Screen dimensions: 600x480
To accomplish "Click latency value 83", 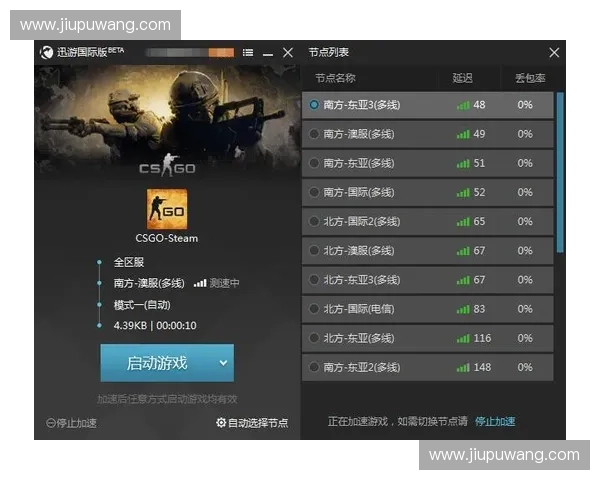I will tap(479, 309).
